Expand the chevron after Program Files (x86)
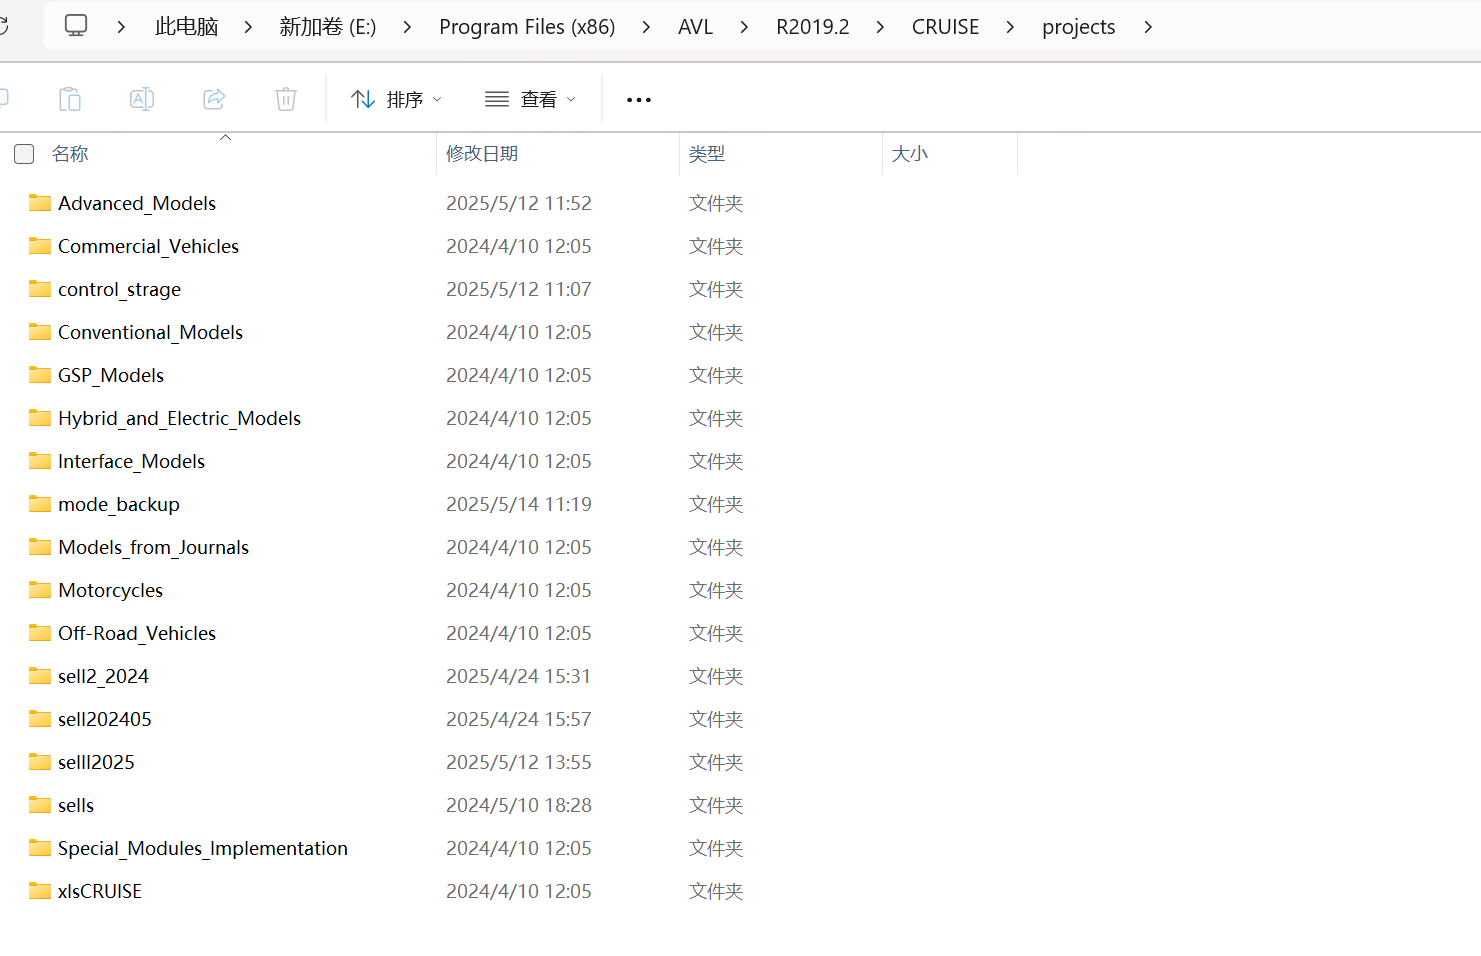Viewport: 1481px width, 956px height. tap(646, 27)
